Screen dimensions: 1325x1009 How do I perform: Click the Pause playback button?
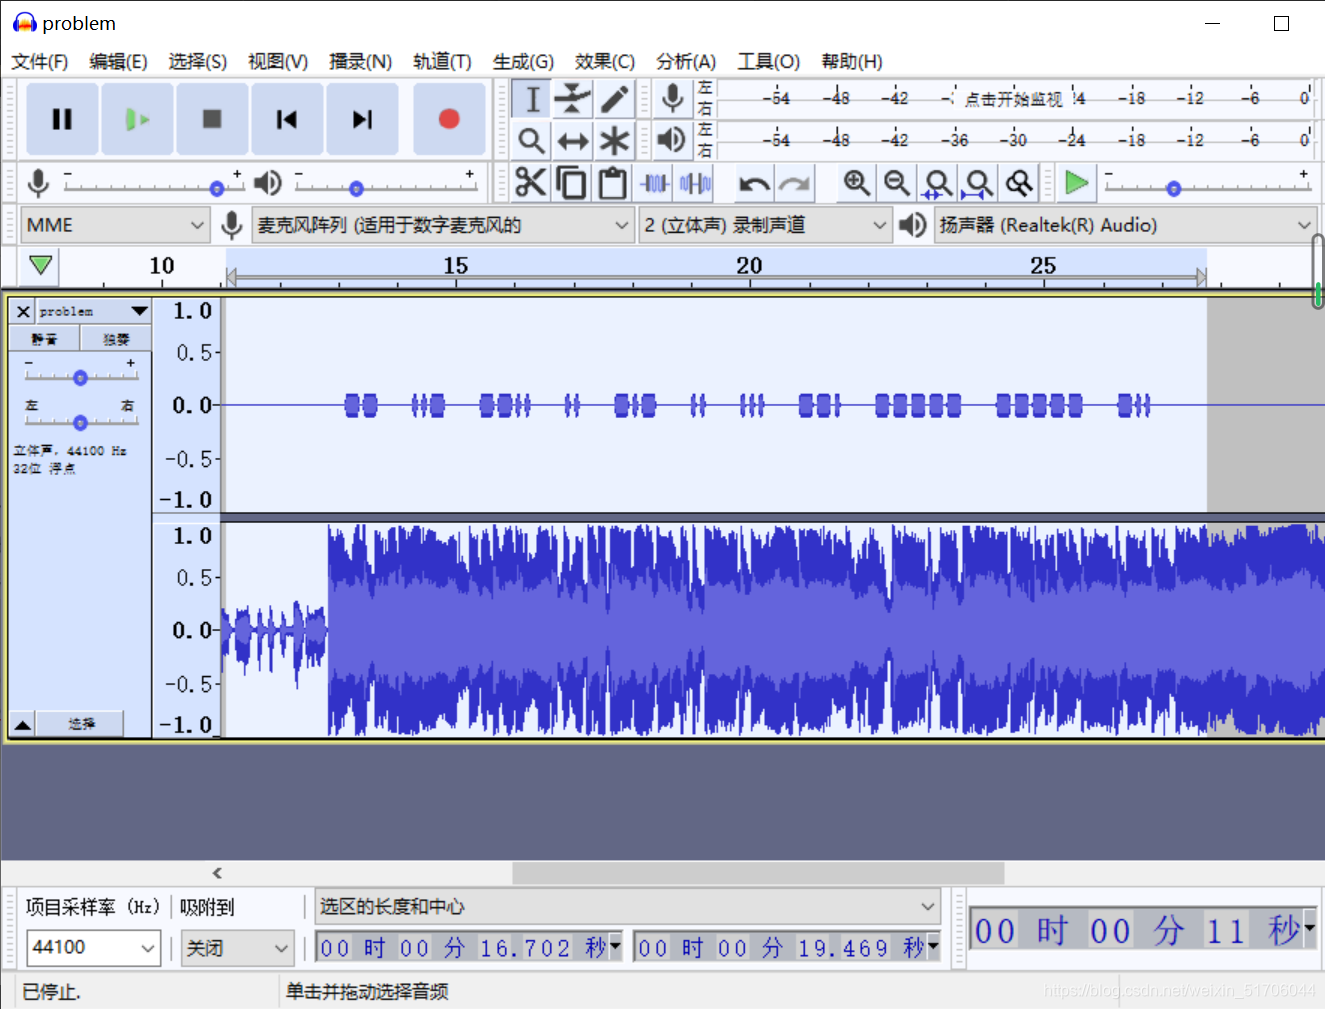point(62,119)
